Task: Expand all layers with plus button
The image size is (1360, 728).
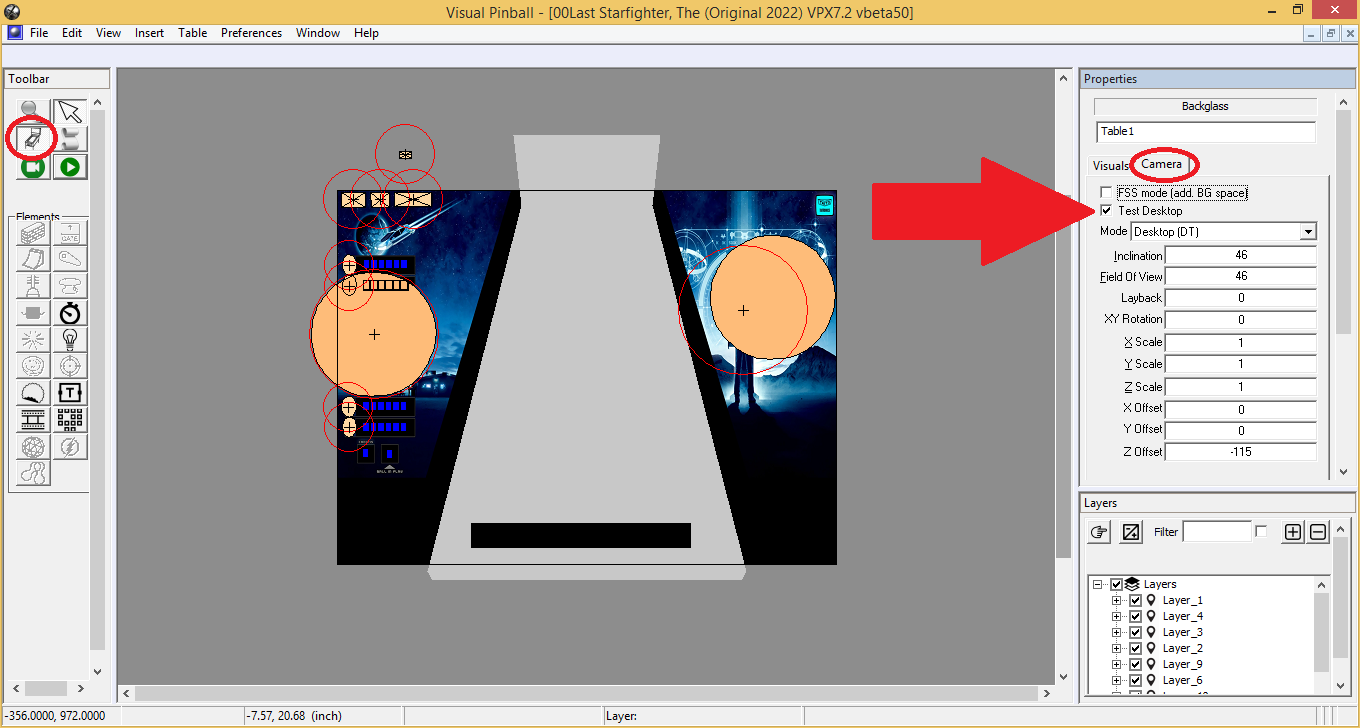Action: (x=1293, y=532)
